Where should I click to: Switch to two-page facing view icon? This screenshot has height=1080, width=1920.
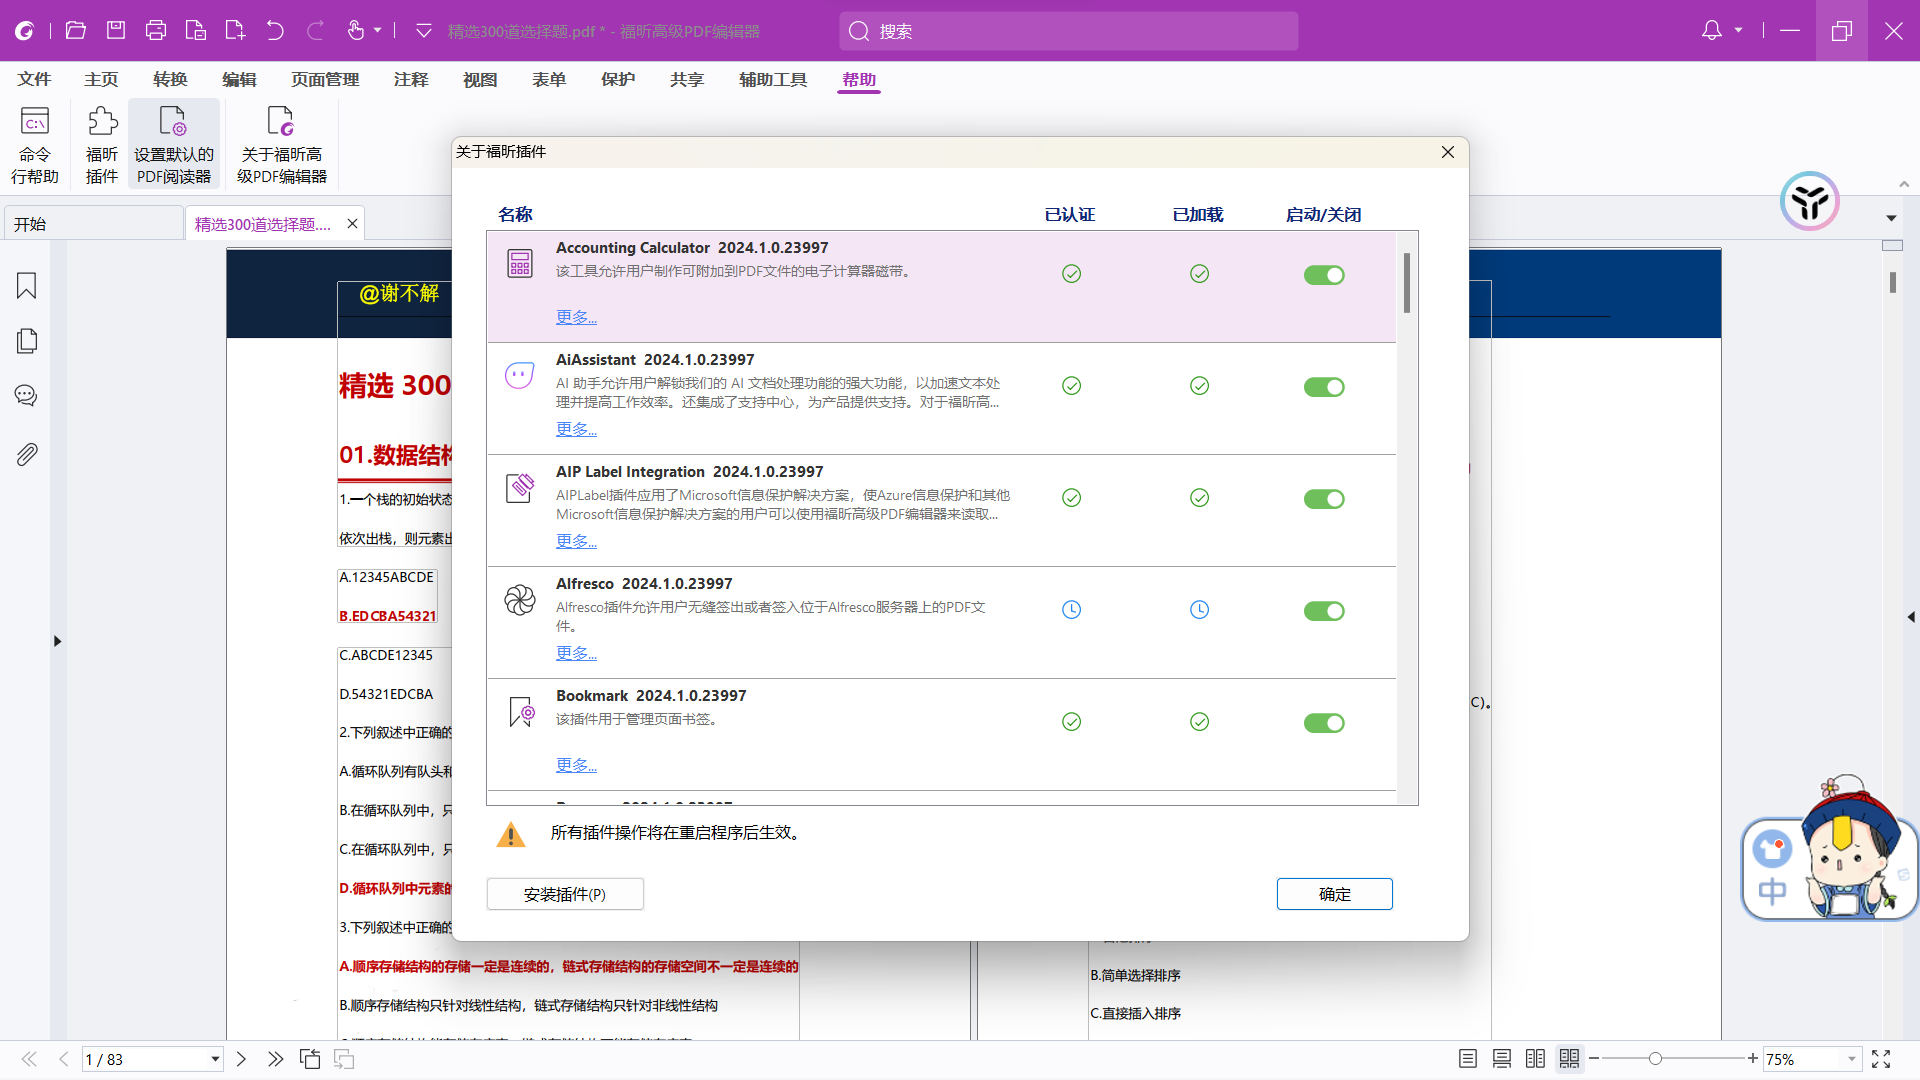[x=1536, y=1059]
